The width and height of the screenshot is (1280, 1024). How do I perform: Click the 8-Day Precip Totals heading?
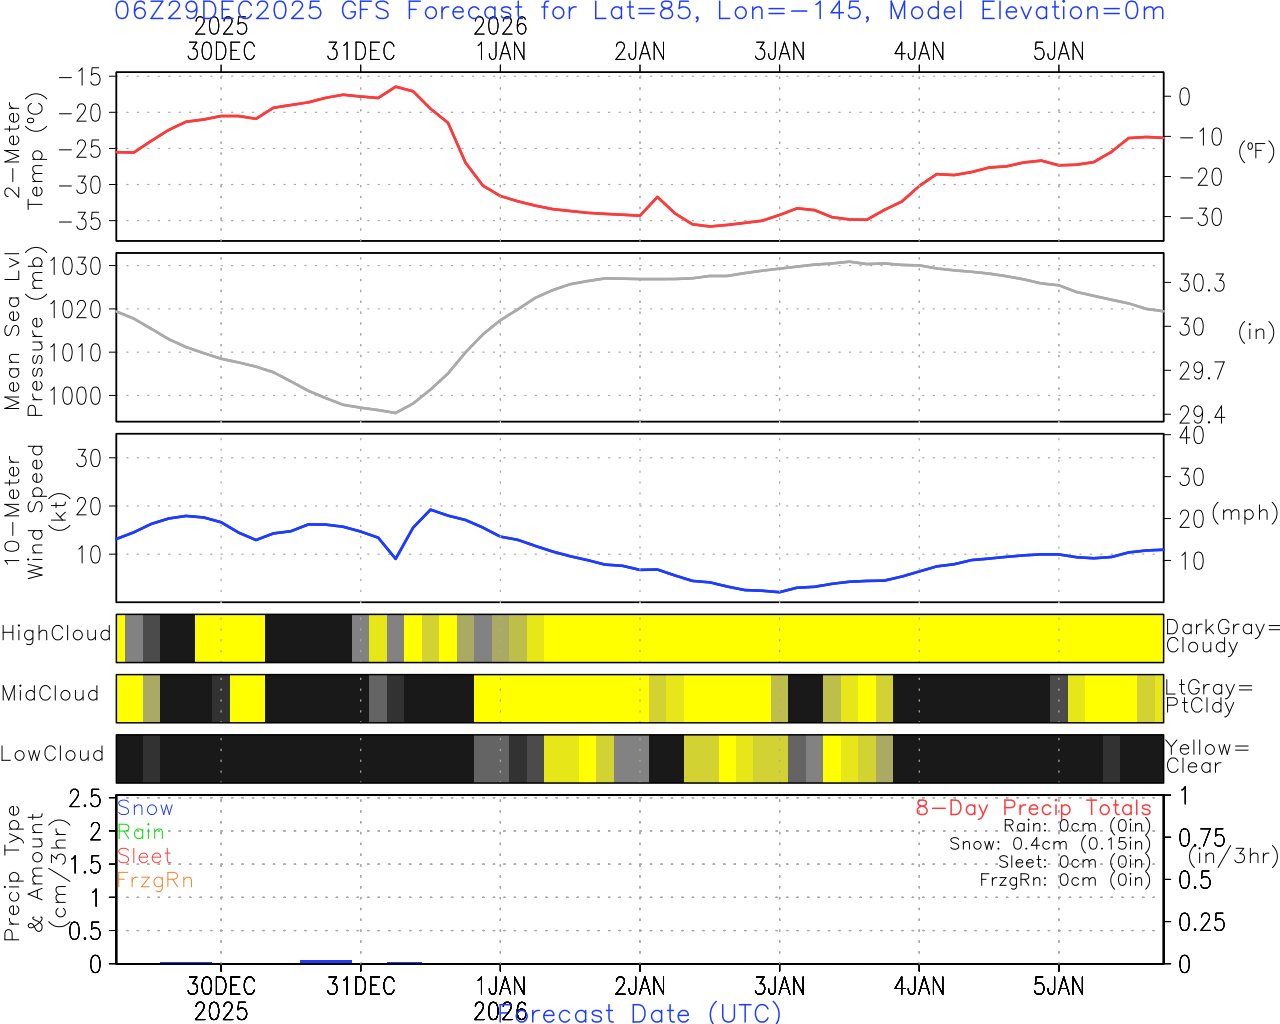pyautogui.click(x=1033, y=808)
